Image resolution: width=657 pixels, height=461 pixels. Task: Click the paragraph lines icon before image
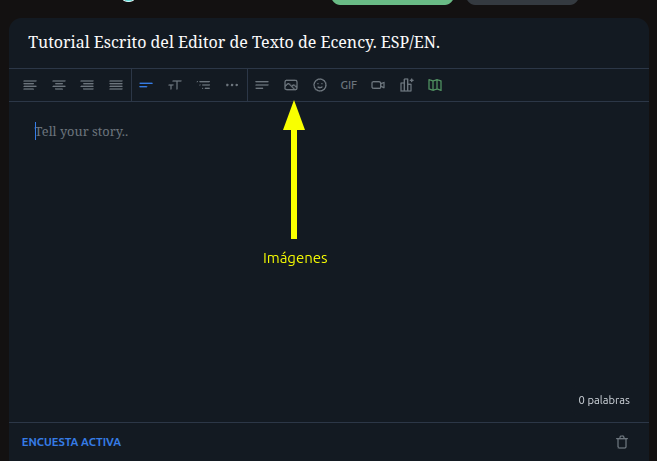(262, 85)
